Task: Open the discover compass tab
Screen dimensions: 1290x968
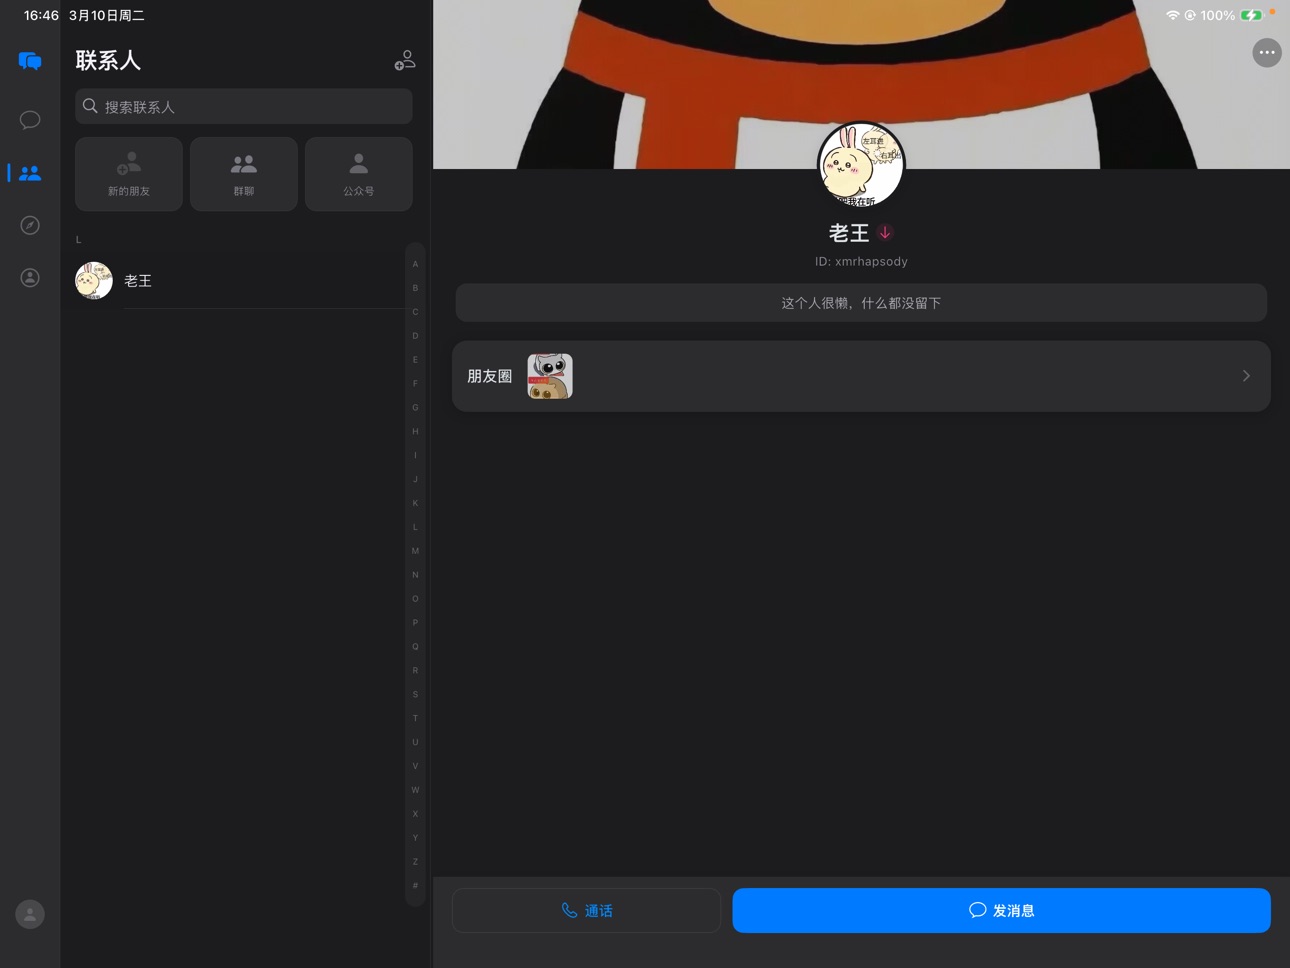Action: [x=30, y=225]
